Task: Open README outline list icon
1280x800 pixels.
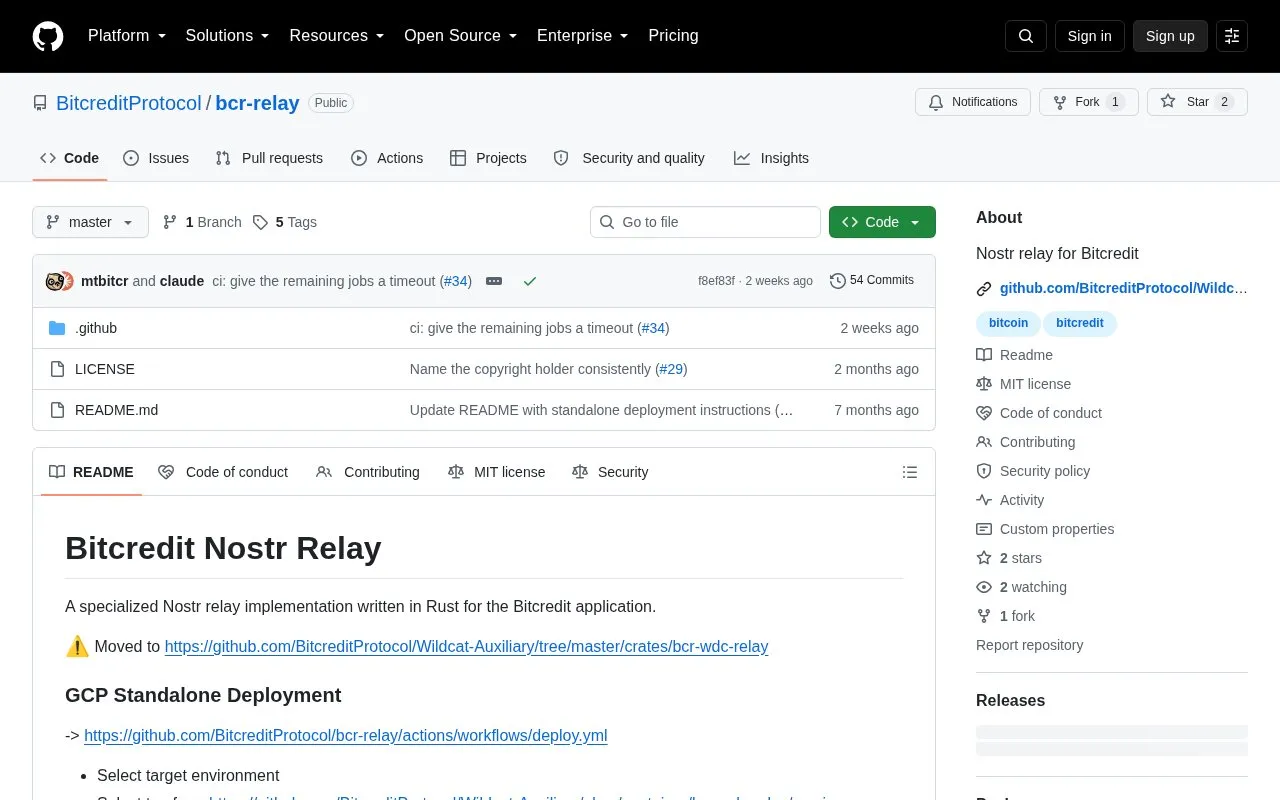Action: pyautogui.click(x=910, y=472)
